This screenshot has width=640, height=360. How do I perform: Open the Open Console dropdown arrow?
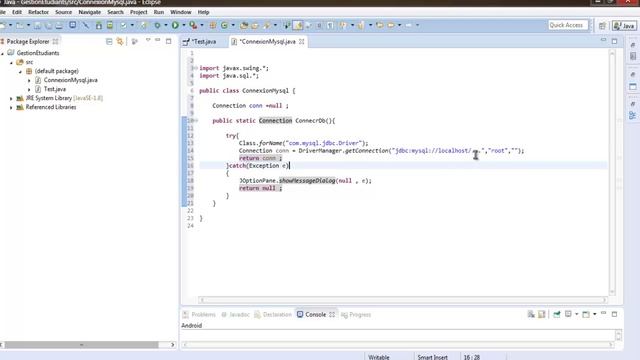click(x=594, y=314)
